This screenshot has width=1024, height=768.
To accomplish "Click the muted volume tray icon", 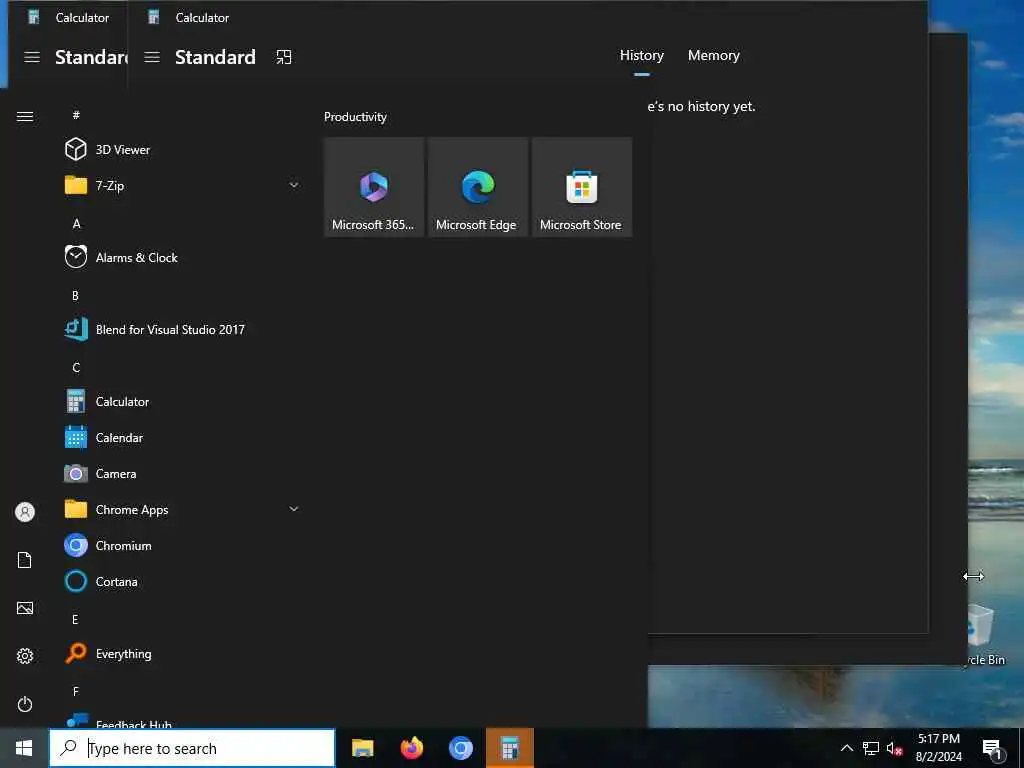I will [894, 748].
